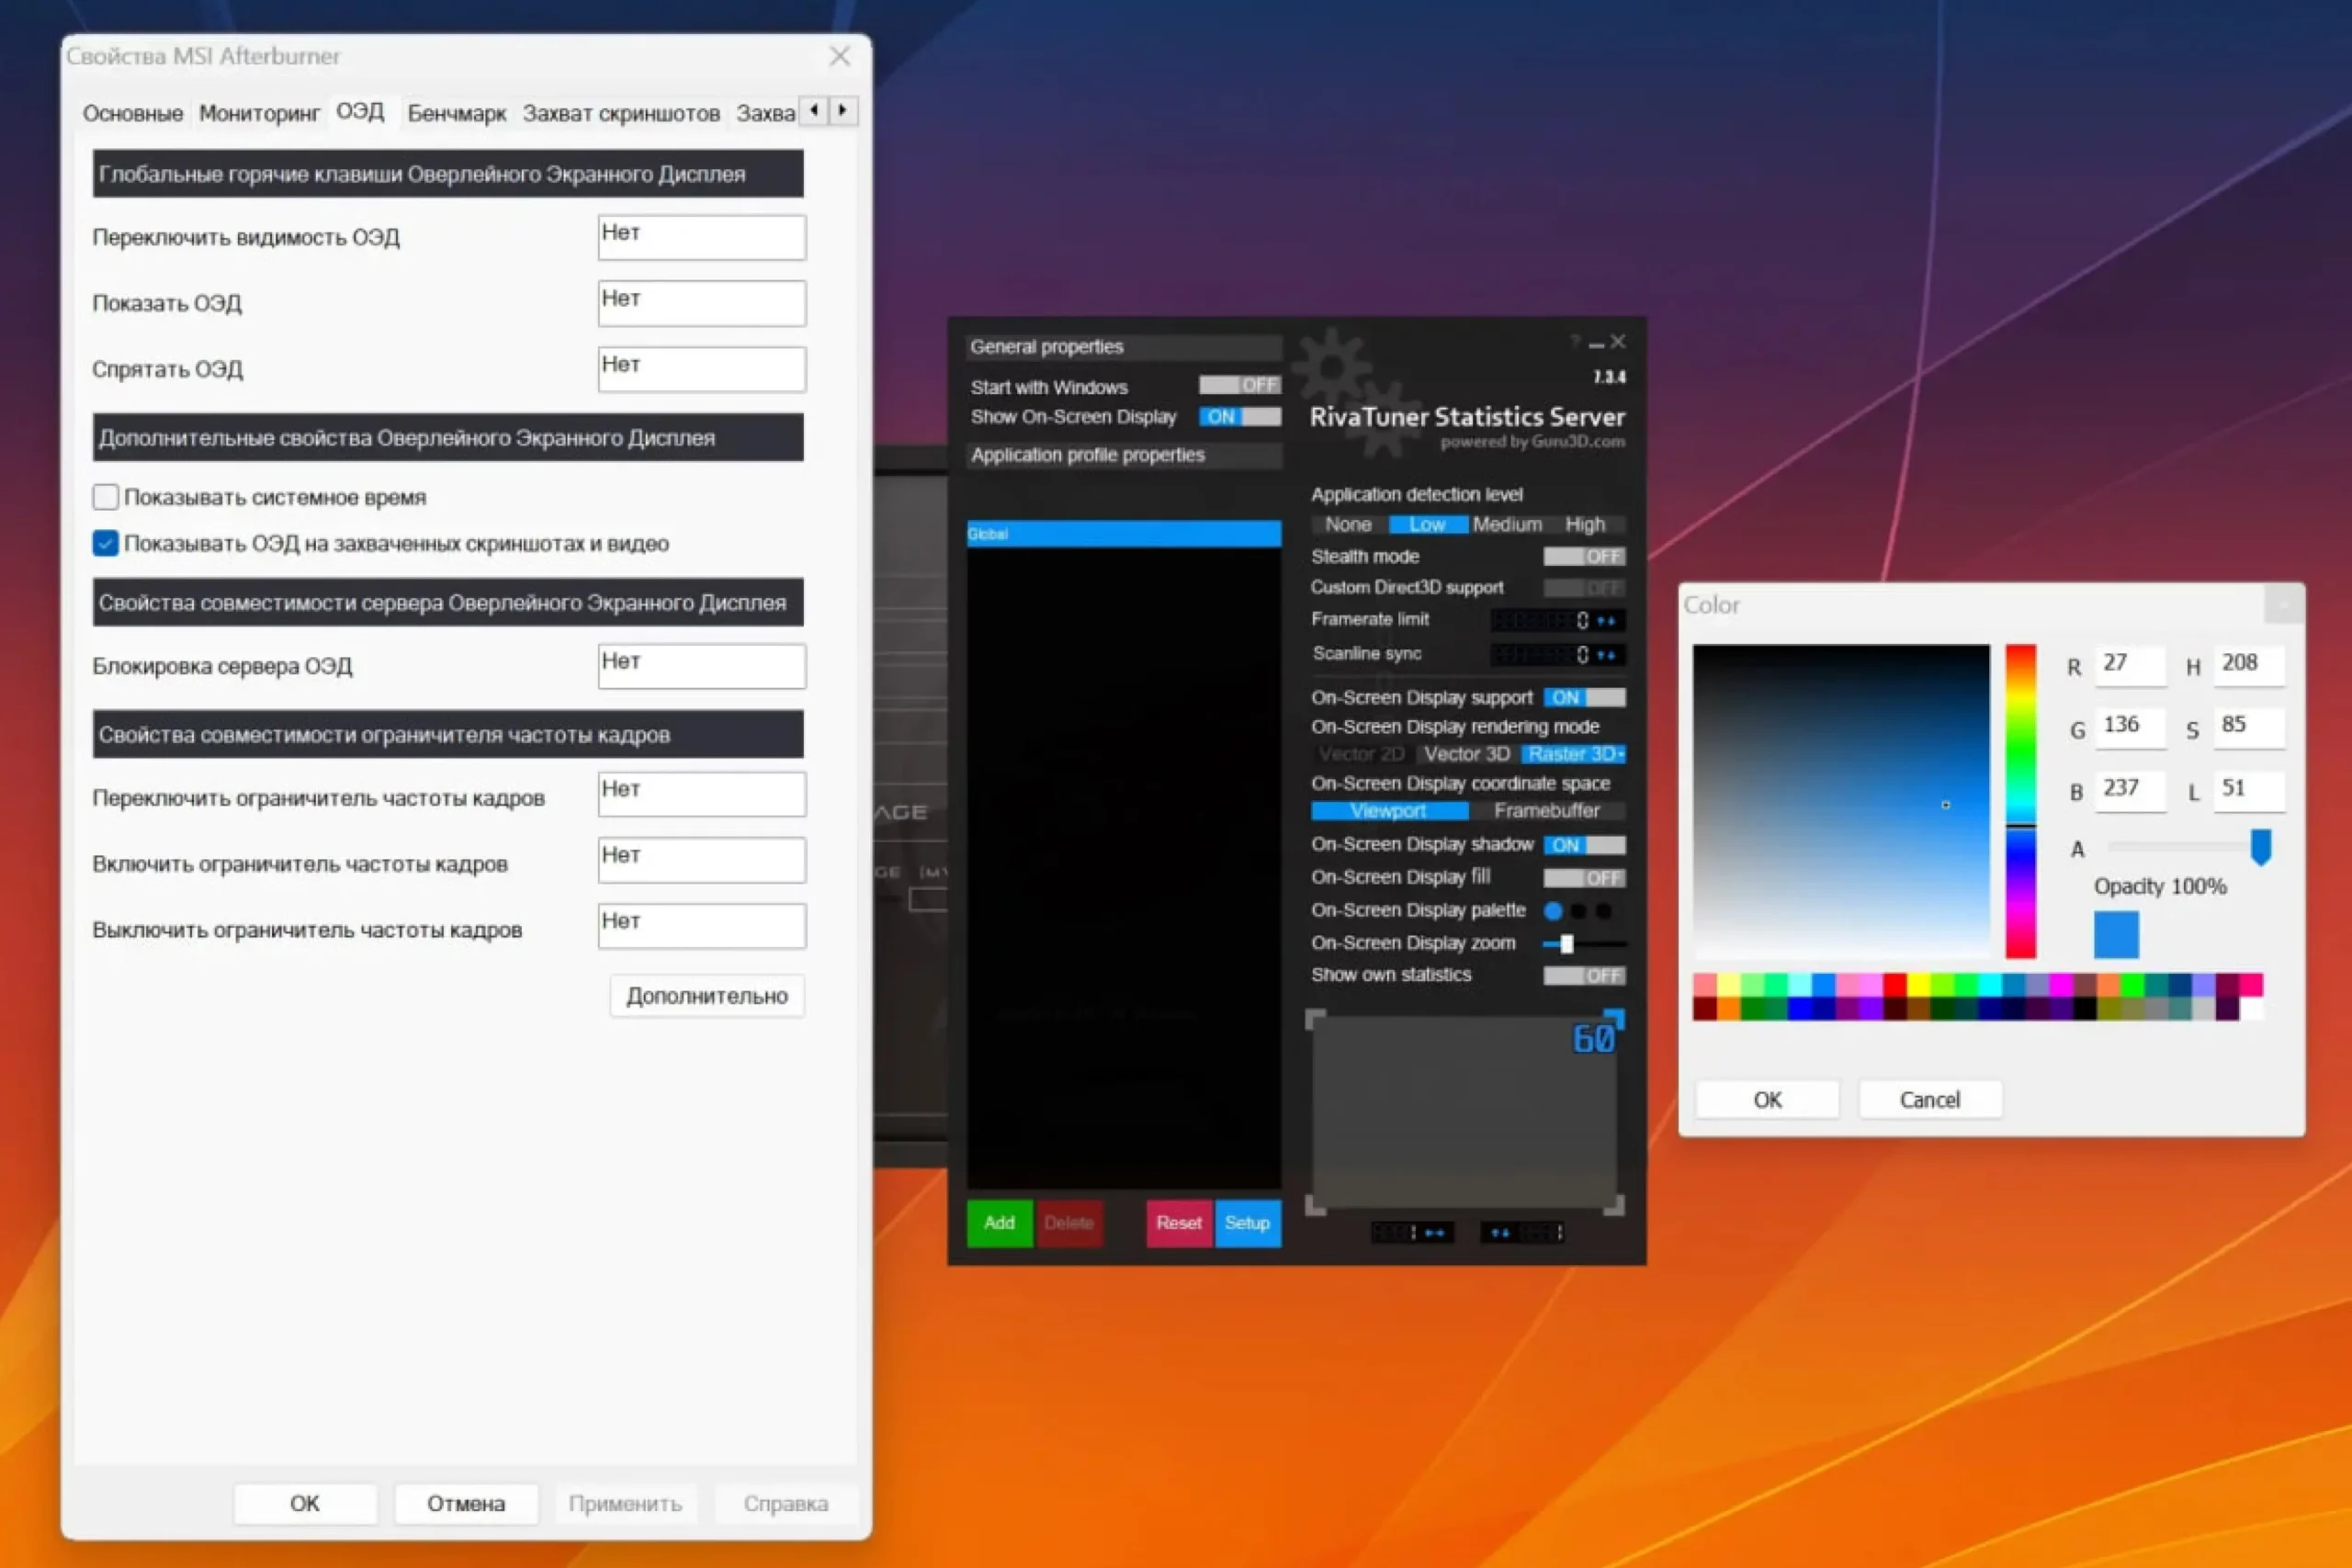Turn off On-Screen Display shadow
Viewport: 2352px width, 1568px height.
coord(1584,845)
